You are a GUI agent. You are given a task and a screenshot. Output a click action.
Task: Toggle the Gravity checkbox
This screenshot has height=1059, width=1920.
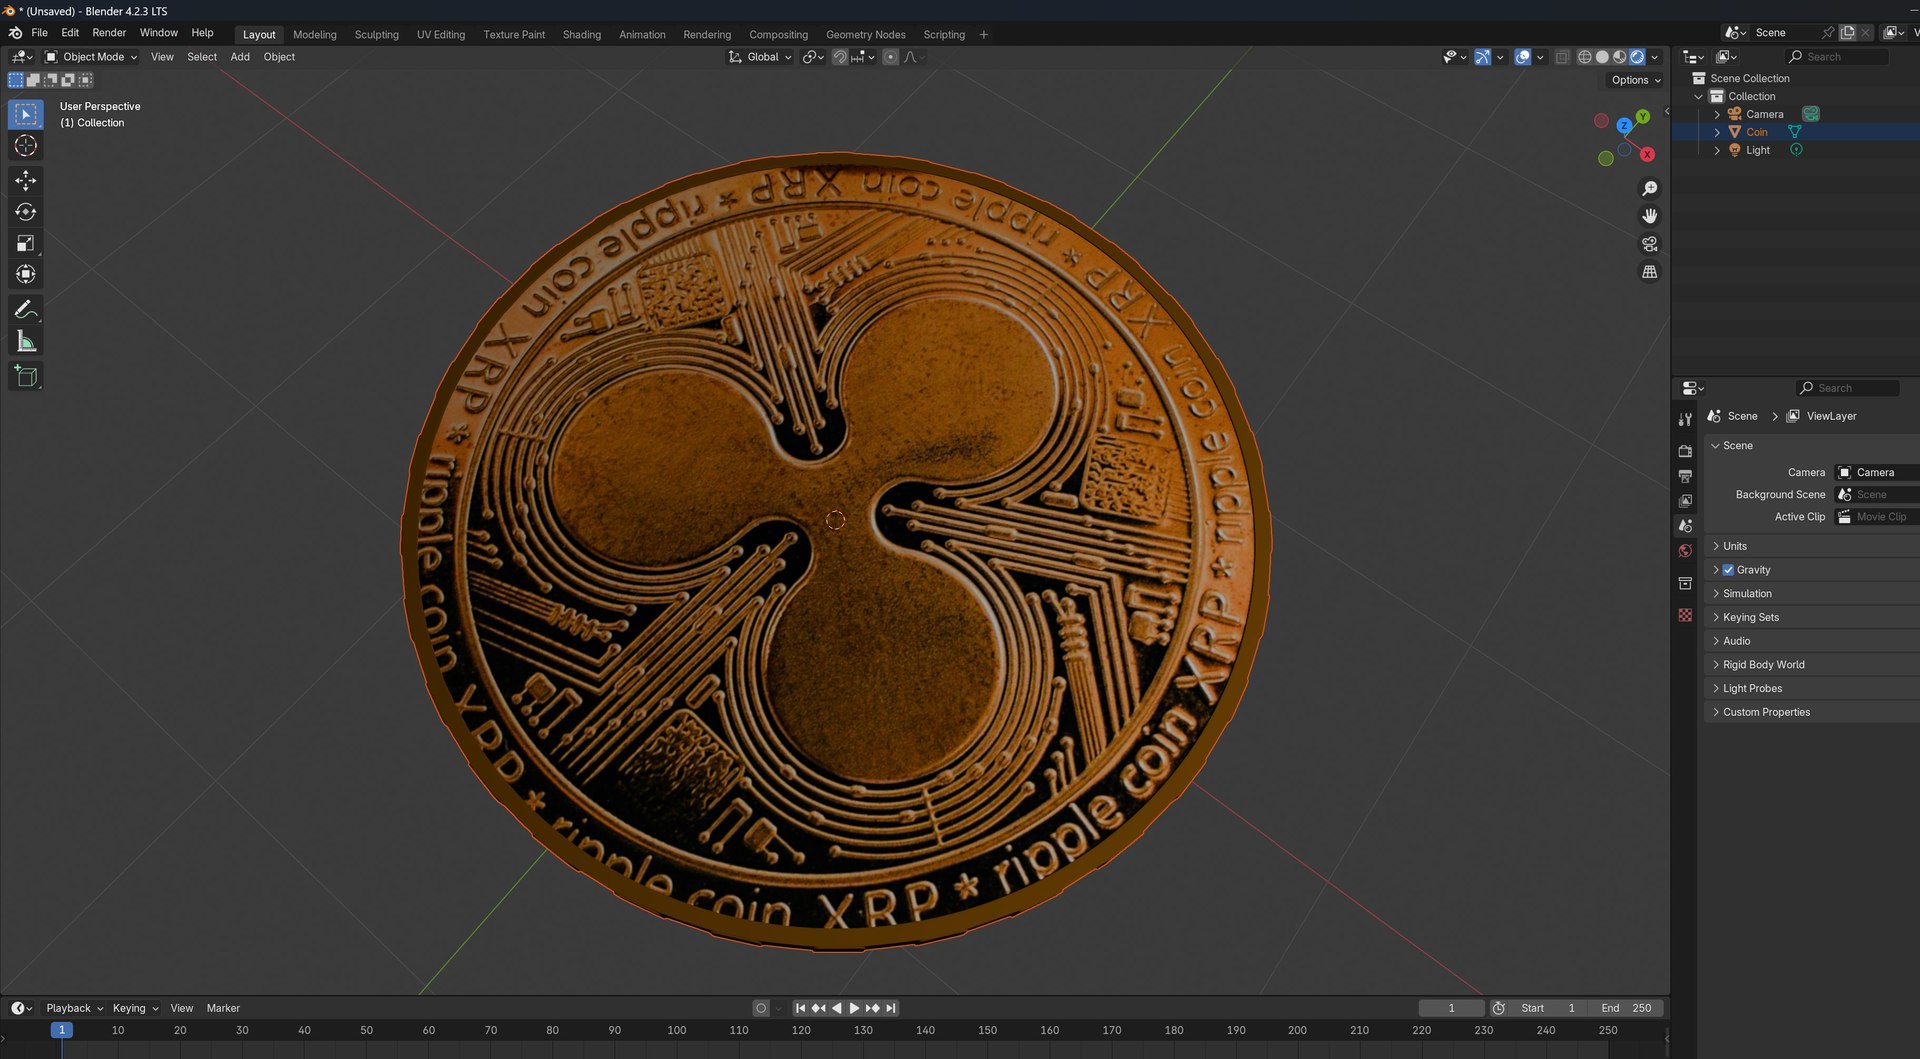click(x=1728, y=570)
